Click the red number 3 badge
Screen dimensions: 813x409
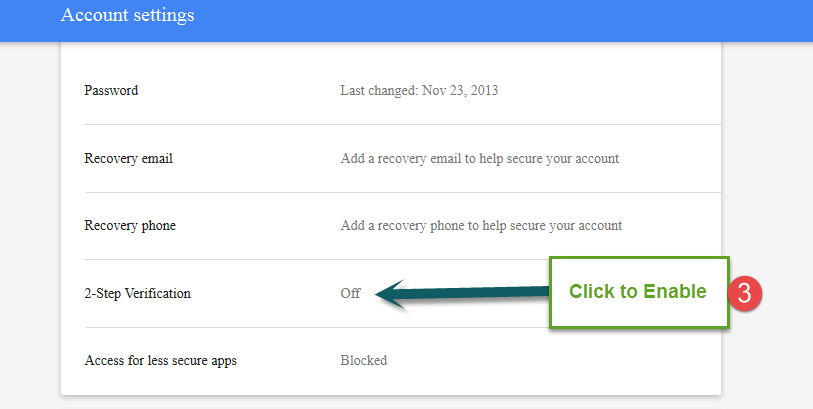tap(745, 293)
